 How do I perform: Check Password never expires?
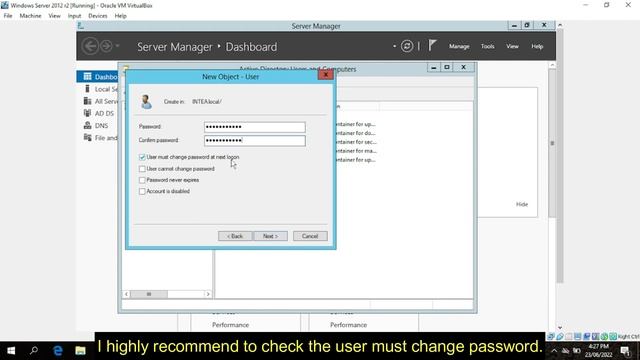(x=142, y=180)
